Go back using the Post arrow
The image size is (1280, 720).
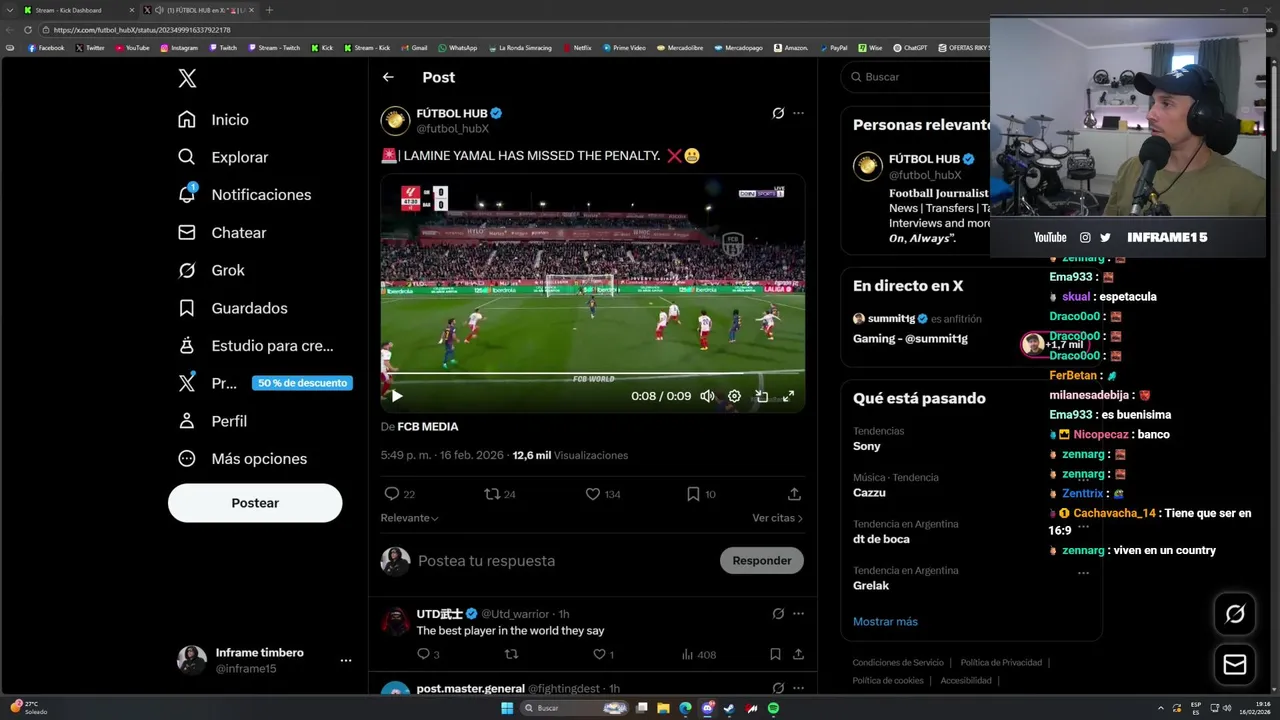pyautogui.click(x=388, y=77)
